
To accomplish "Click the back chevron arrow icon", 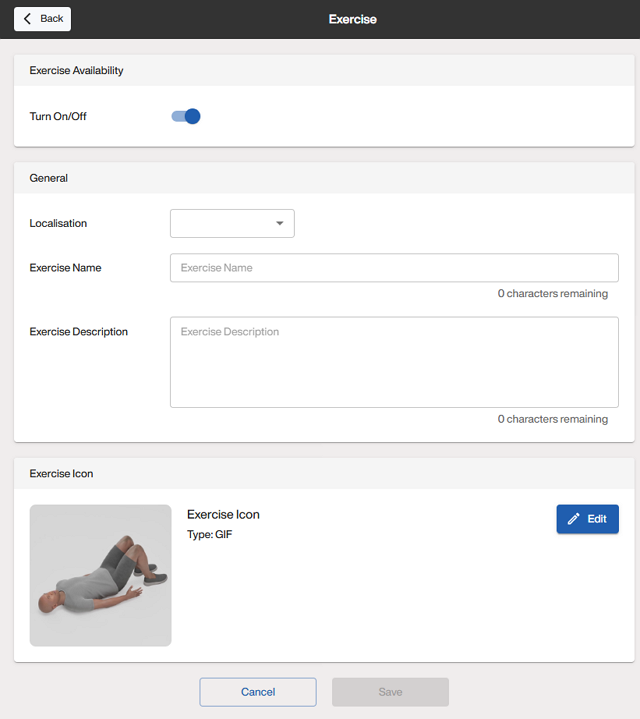I will click(27, 19).
